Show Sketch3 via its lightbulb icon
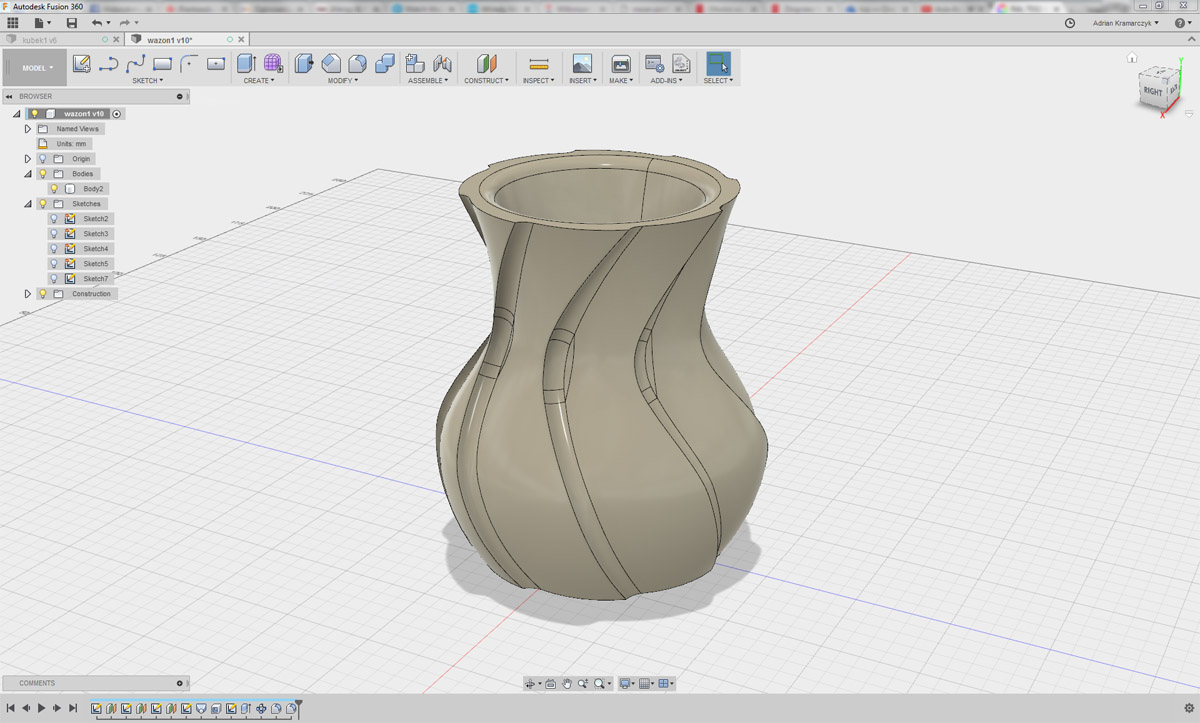1200x723 pixels. 54,234
